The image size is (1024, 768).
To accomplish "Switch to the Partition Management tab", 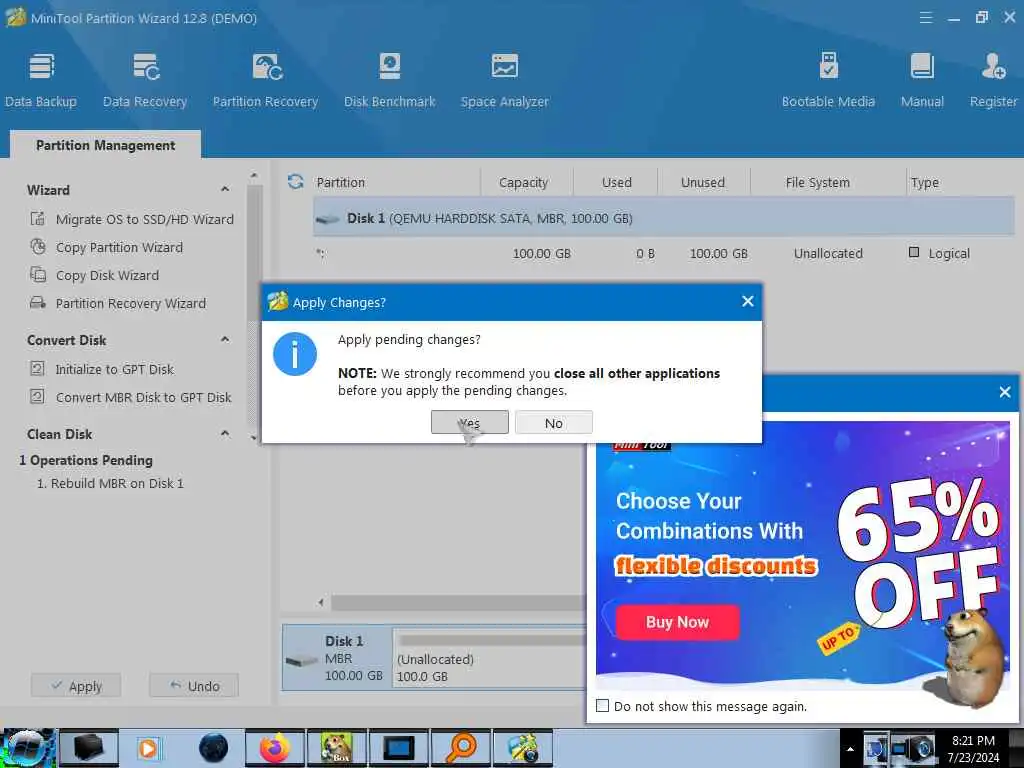I will [105, 145].
